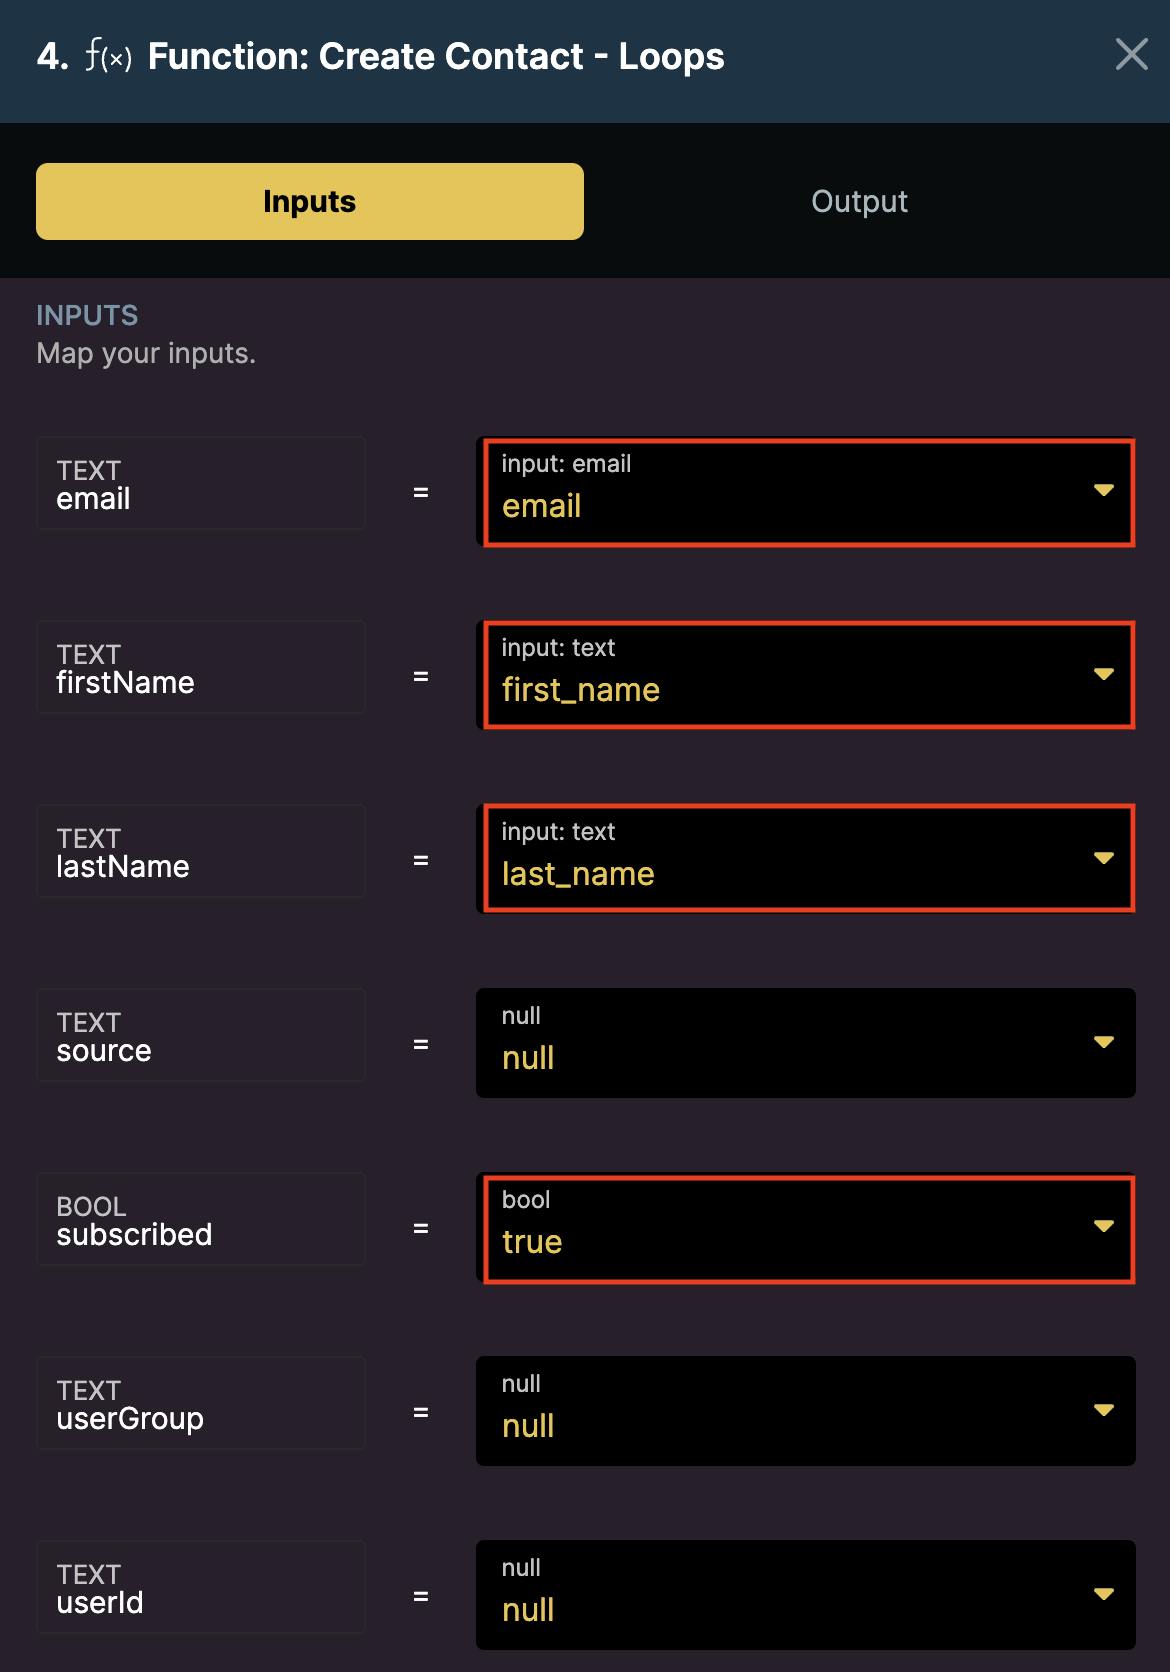Click the caret arrow on subscribed dropdown
Viewport: 1170px width, 1672px height.
[1103, 1226]
